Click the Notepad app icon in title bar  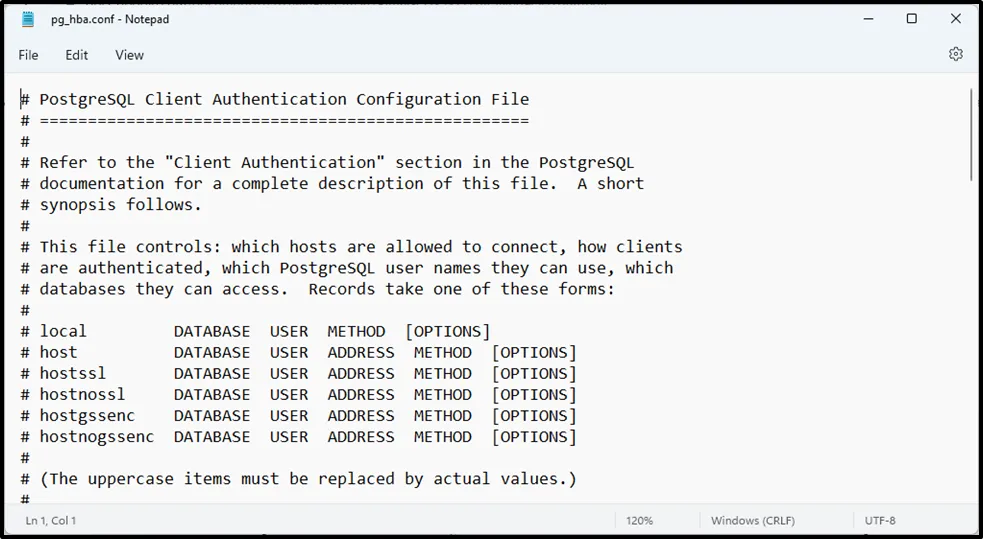(28, 19)
